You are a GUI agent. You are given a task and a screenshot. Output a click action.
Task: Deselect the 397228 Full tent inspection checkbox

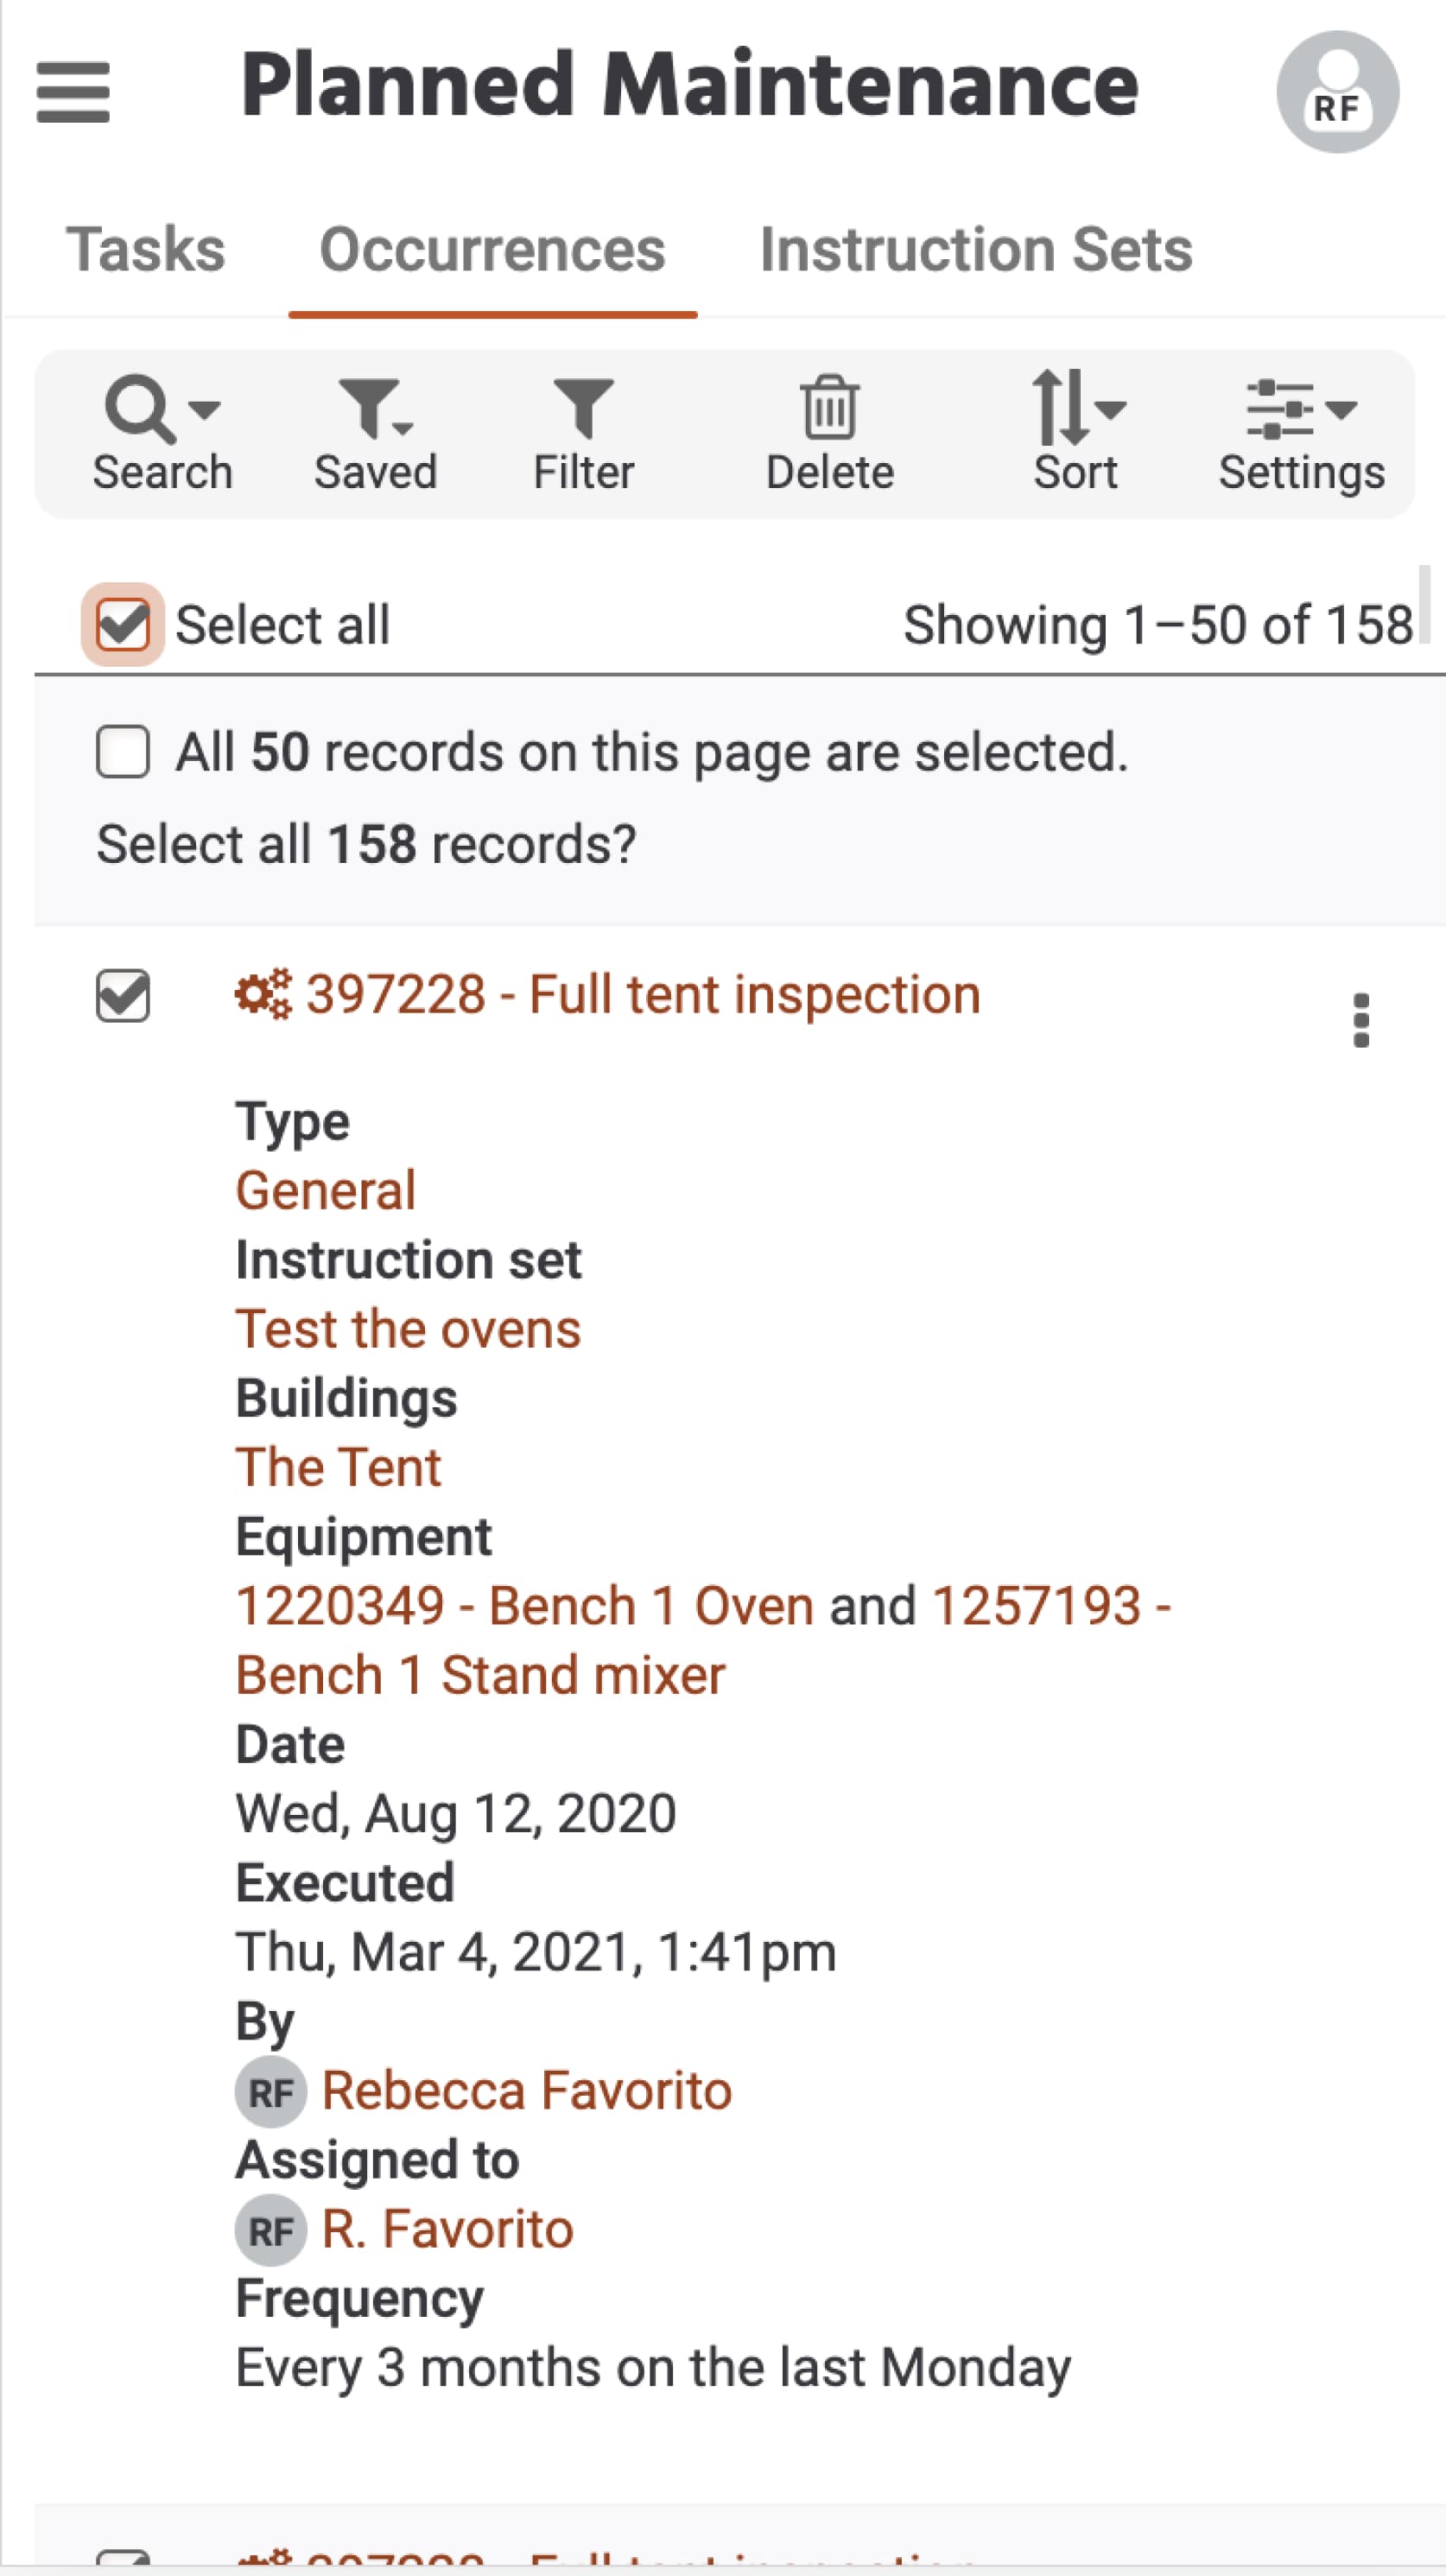123,996
